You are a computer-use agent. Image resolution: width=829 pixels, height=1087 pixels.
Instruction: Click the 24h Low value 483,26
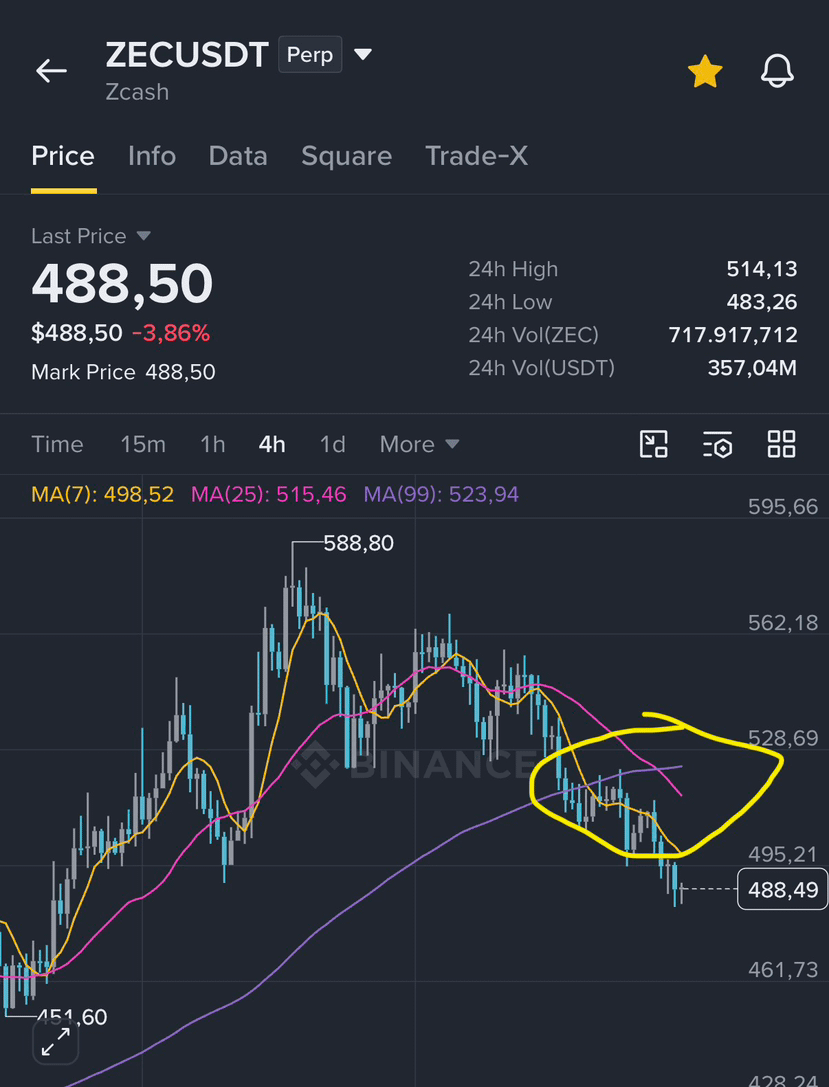[762, 302]
